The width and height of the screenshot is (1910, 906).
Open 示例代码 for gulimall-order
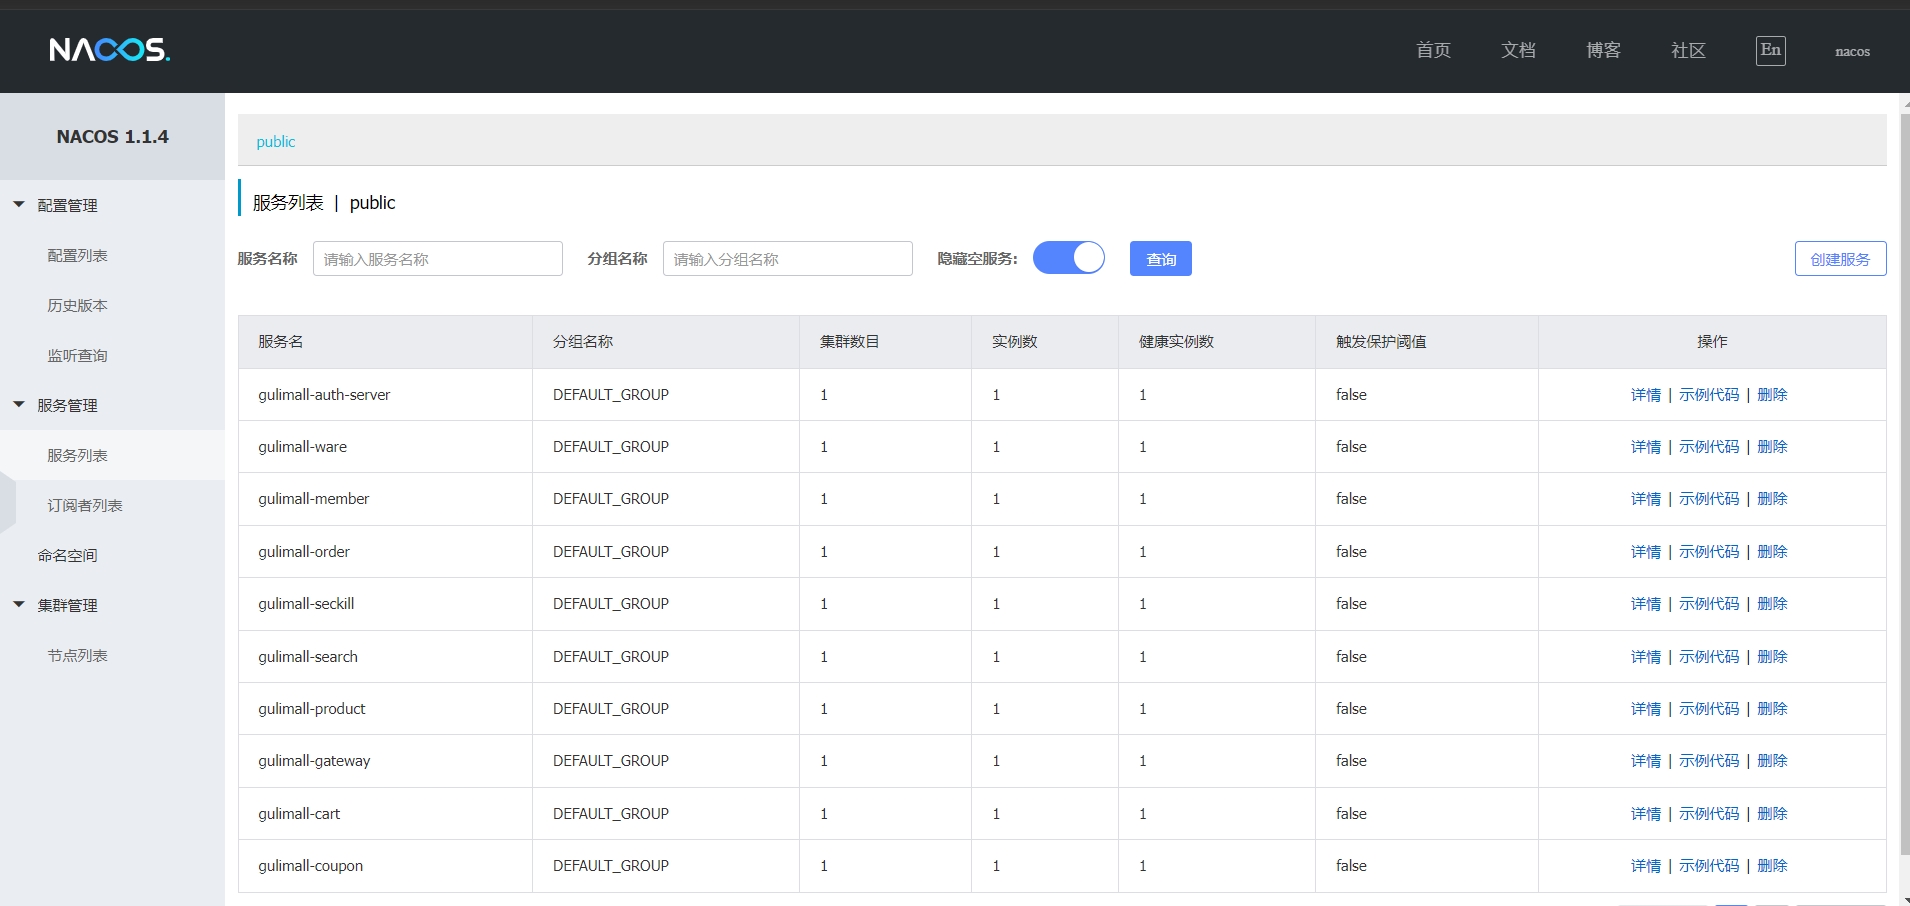[1709, 552]
